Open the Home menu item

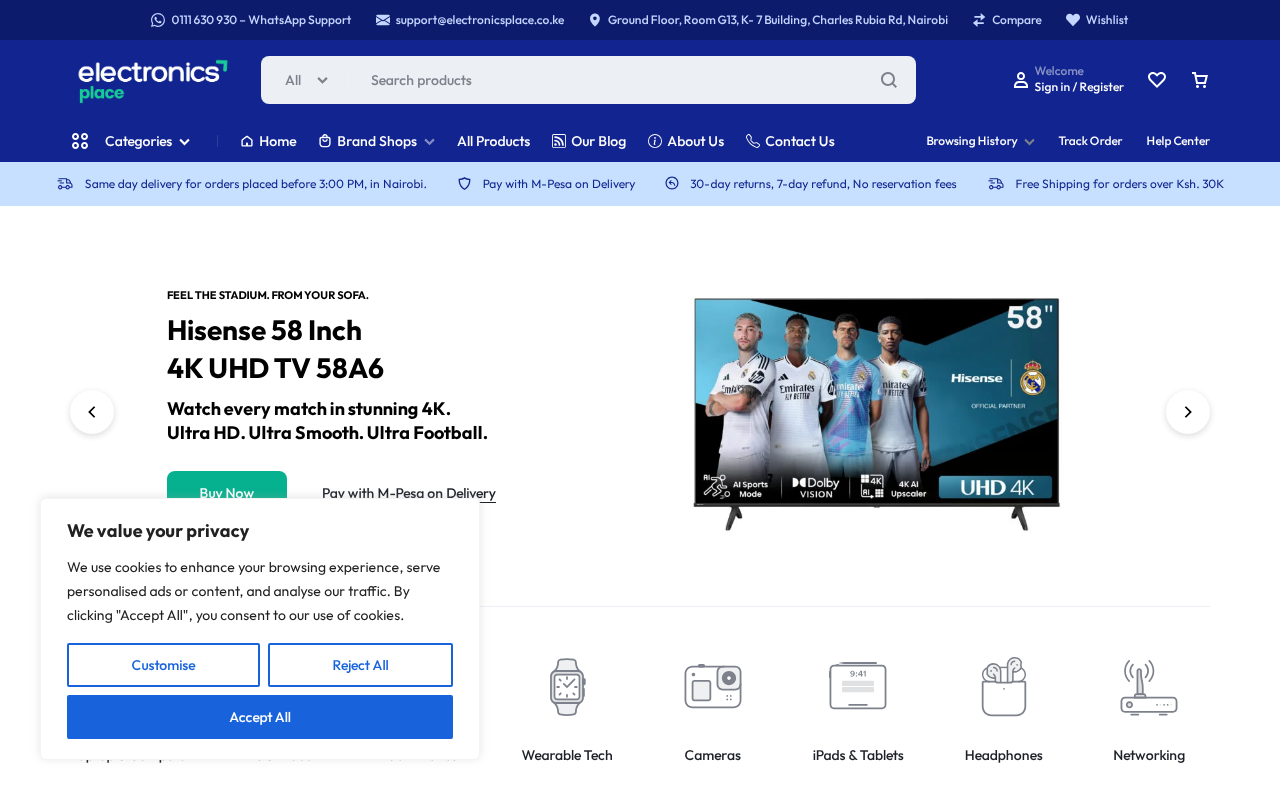click(x=268, y=141)
